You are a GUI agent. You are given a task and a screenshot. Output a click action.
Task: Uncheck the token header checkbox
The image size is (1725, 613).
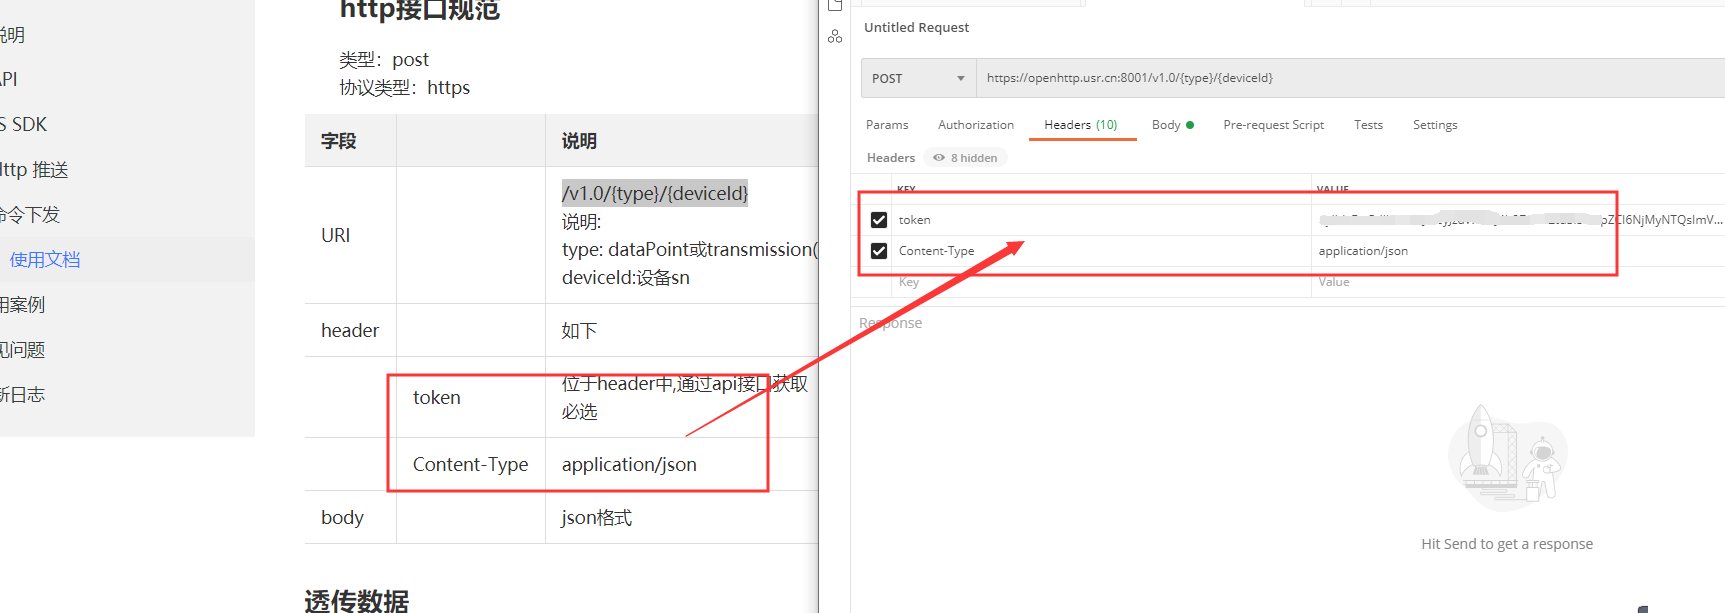(x=879, y=220)
